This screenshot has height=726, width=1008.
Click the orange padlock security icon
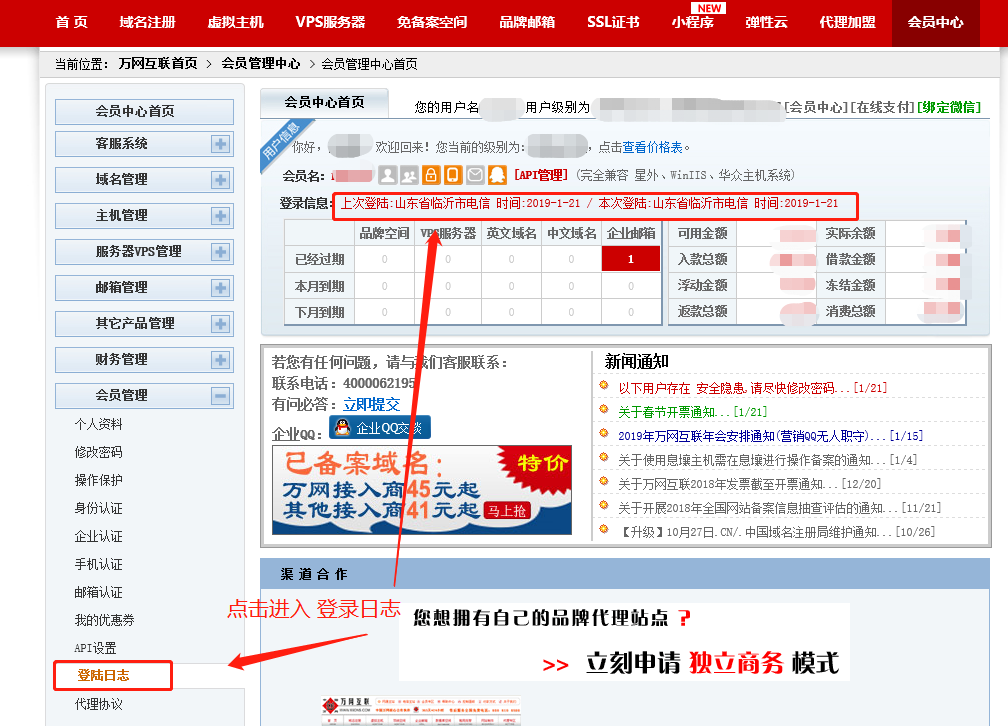coord(431,175)
